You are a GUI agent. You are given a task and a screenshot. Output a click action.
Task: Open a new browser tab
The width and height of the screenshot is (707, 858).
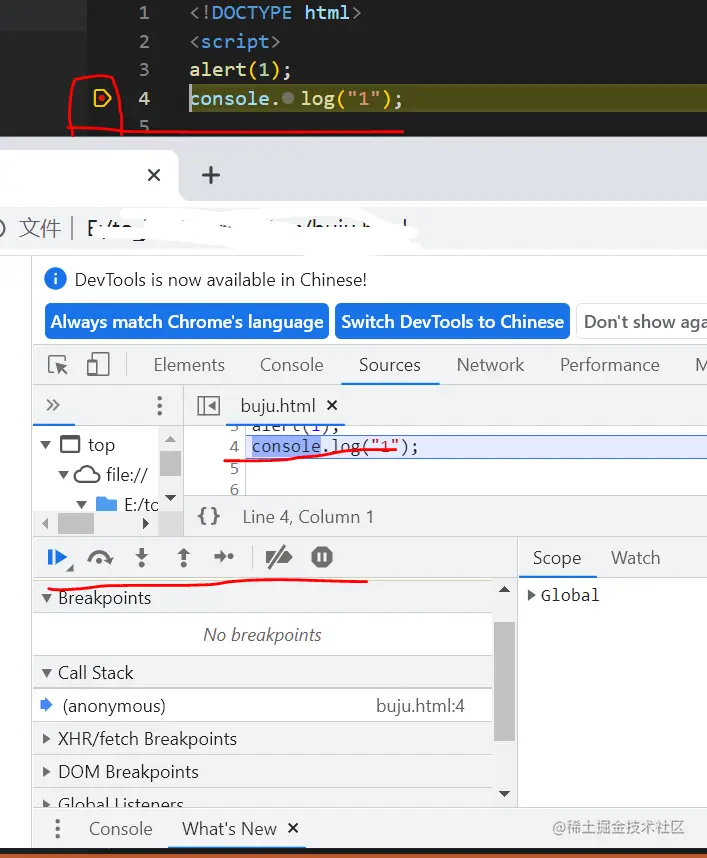click(211, 175)
